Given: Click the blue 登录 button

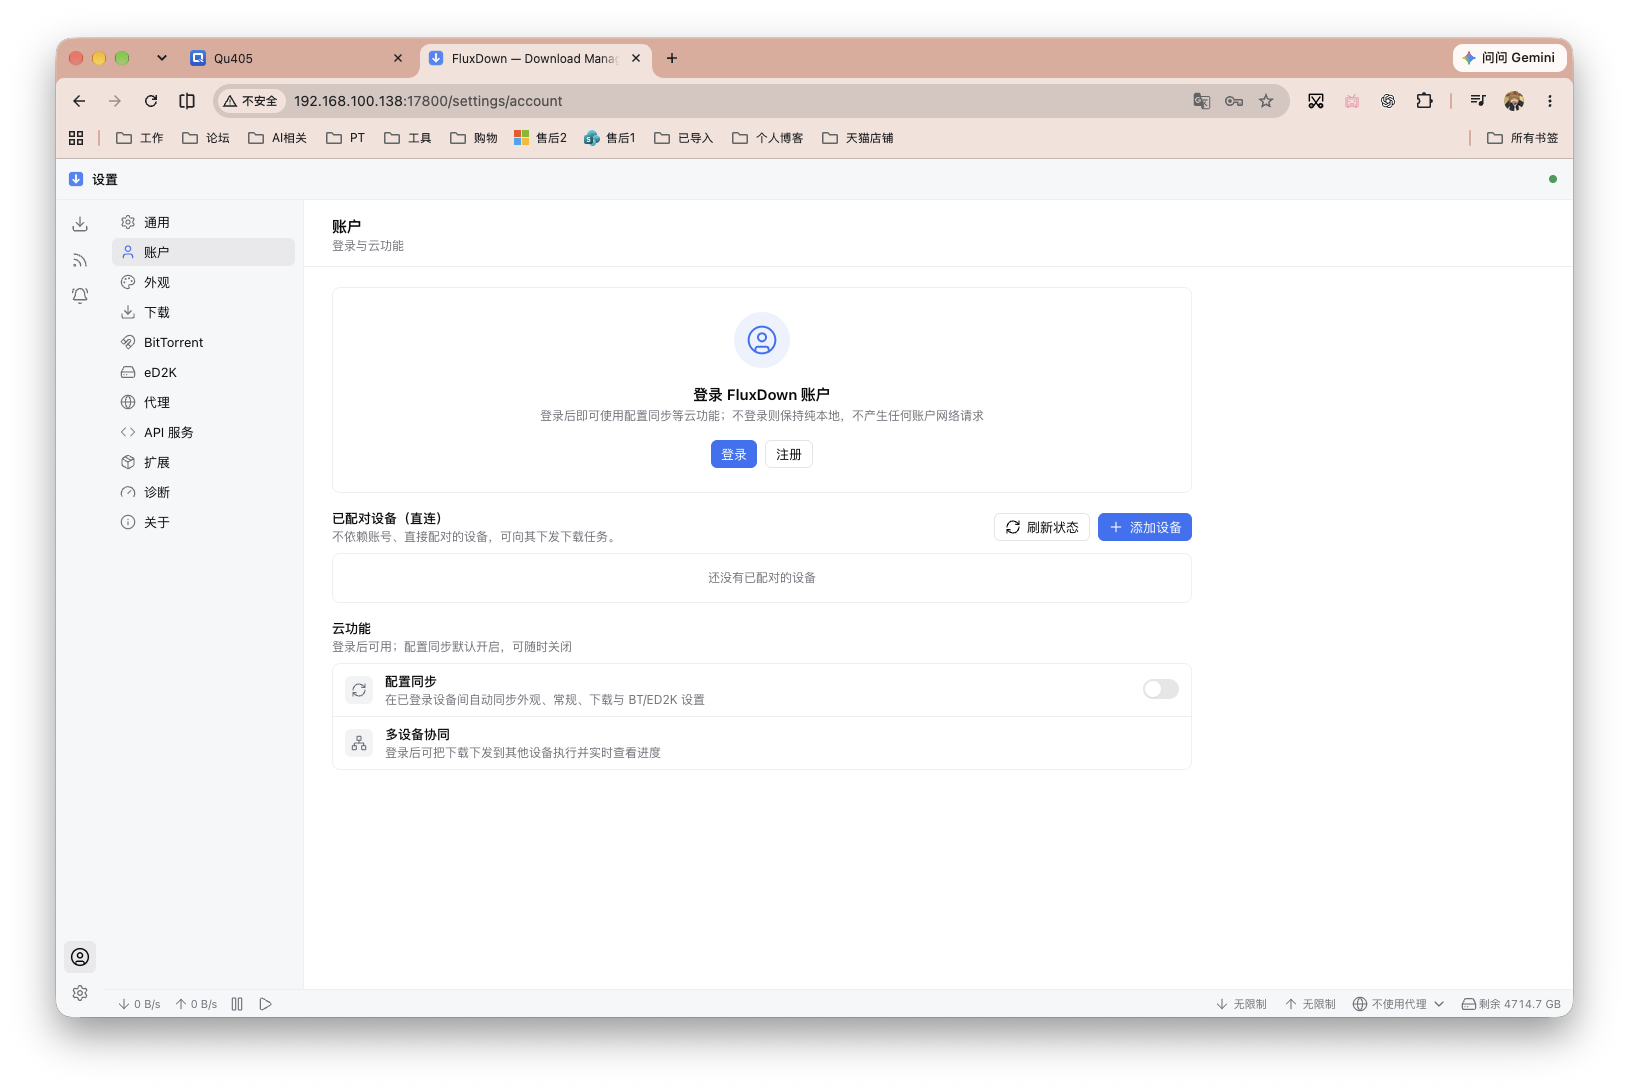Looking at the screenshot, I should coord(734,454).
